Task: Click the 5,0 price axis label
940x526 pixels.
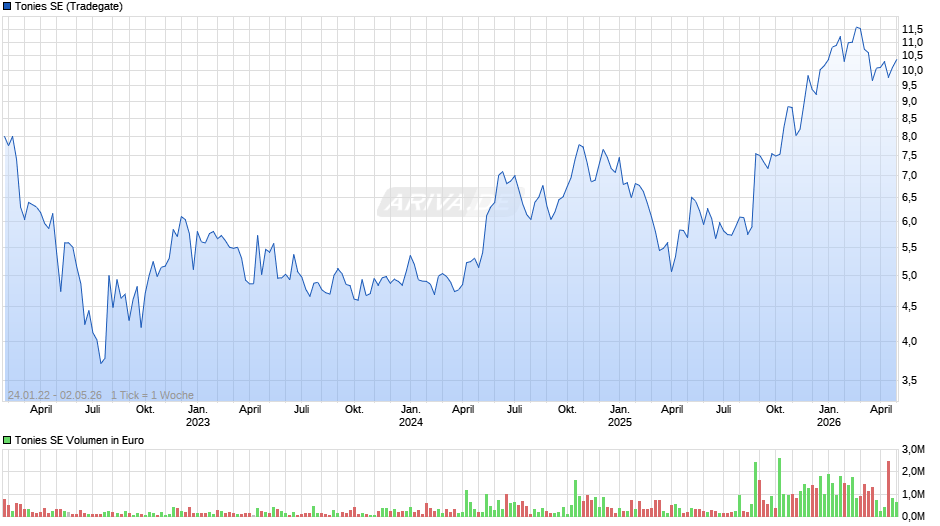Action: (909, 275)
